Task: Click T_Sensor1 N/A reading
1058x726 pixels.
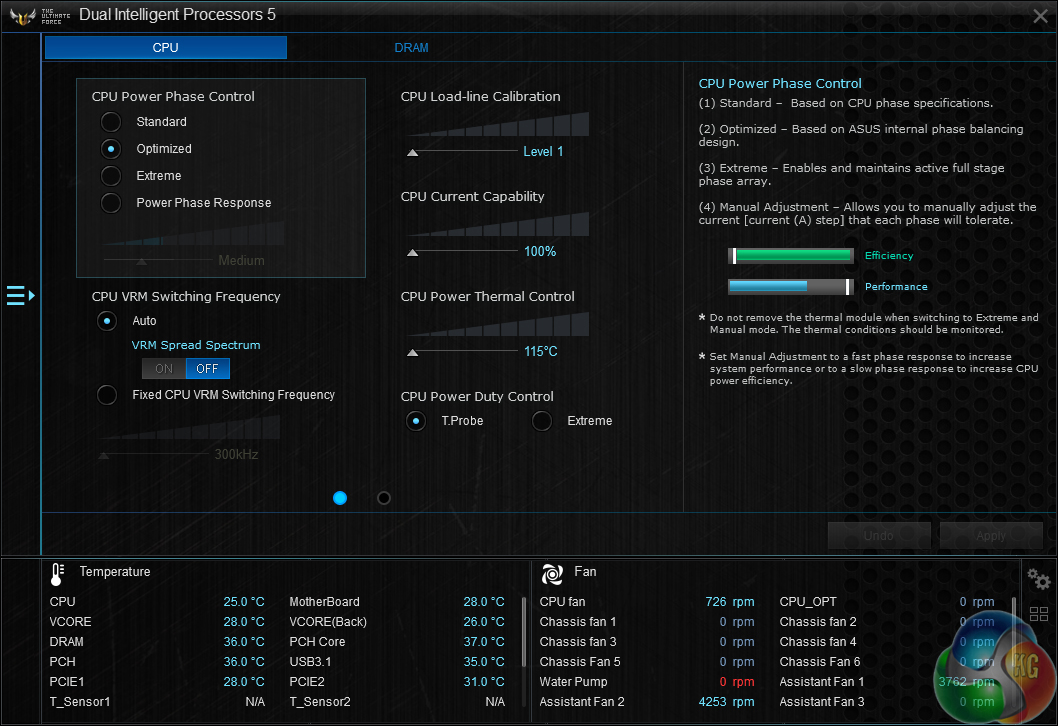Action: [x=255, y=702]
